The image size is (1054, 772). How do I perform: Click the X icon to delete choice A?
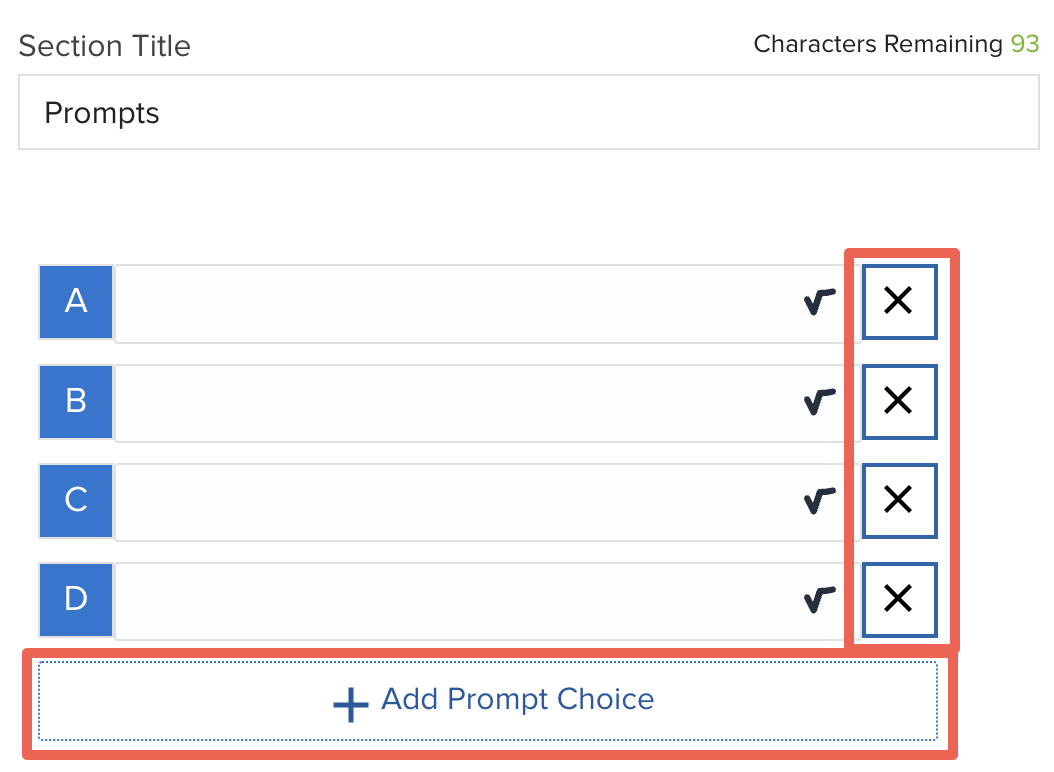[899, 301]
